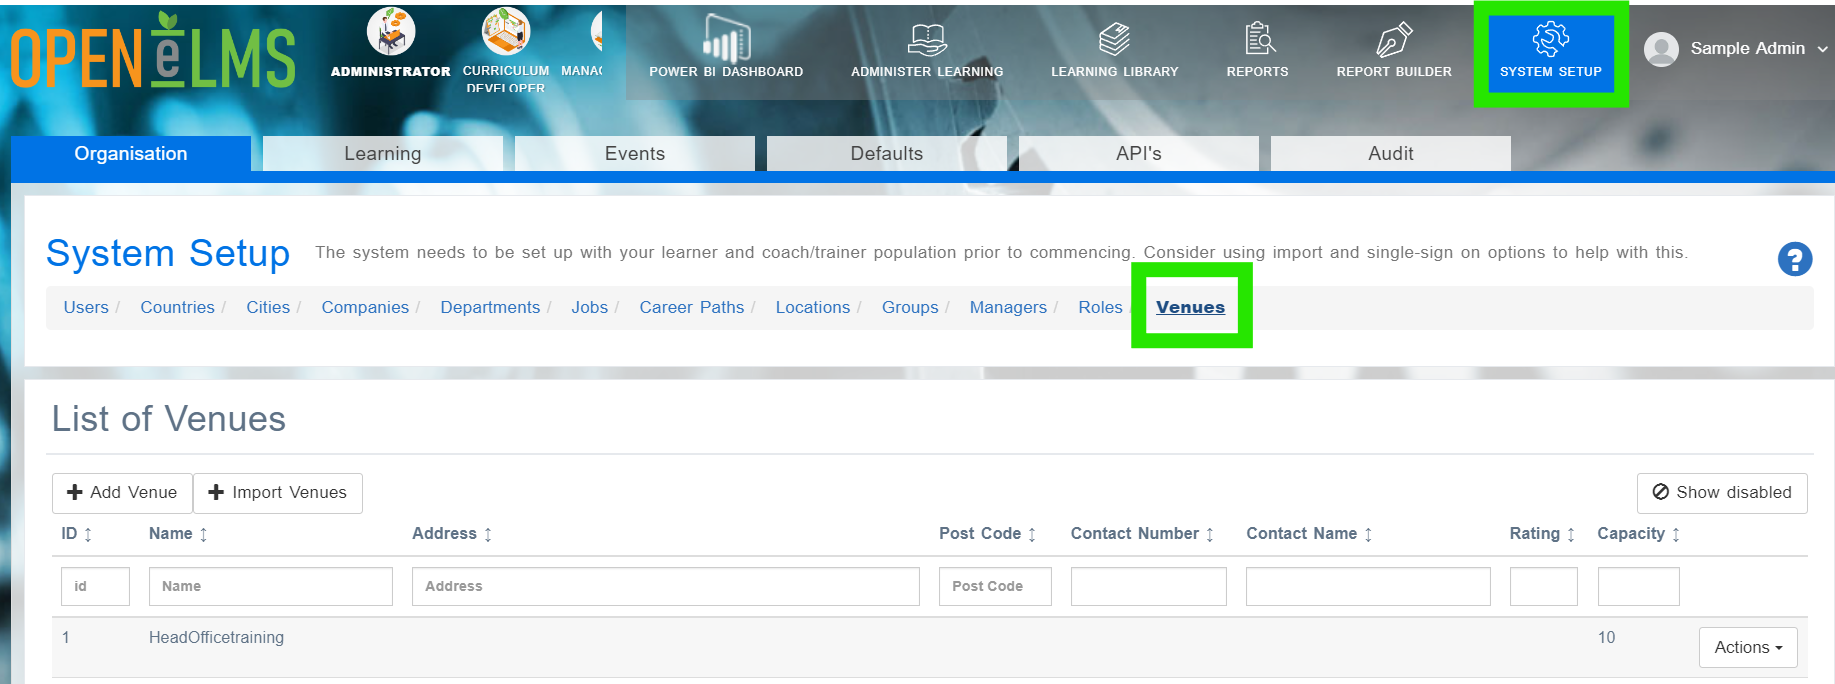
Task: Sort venues by Contact Number arrows
Action: pos(1210,534)
